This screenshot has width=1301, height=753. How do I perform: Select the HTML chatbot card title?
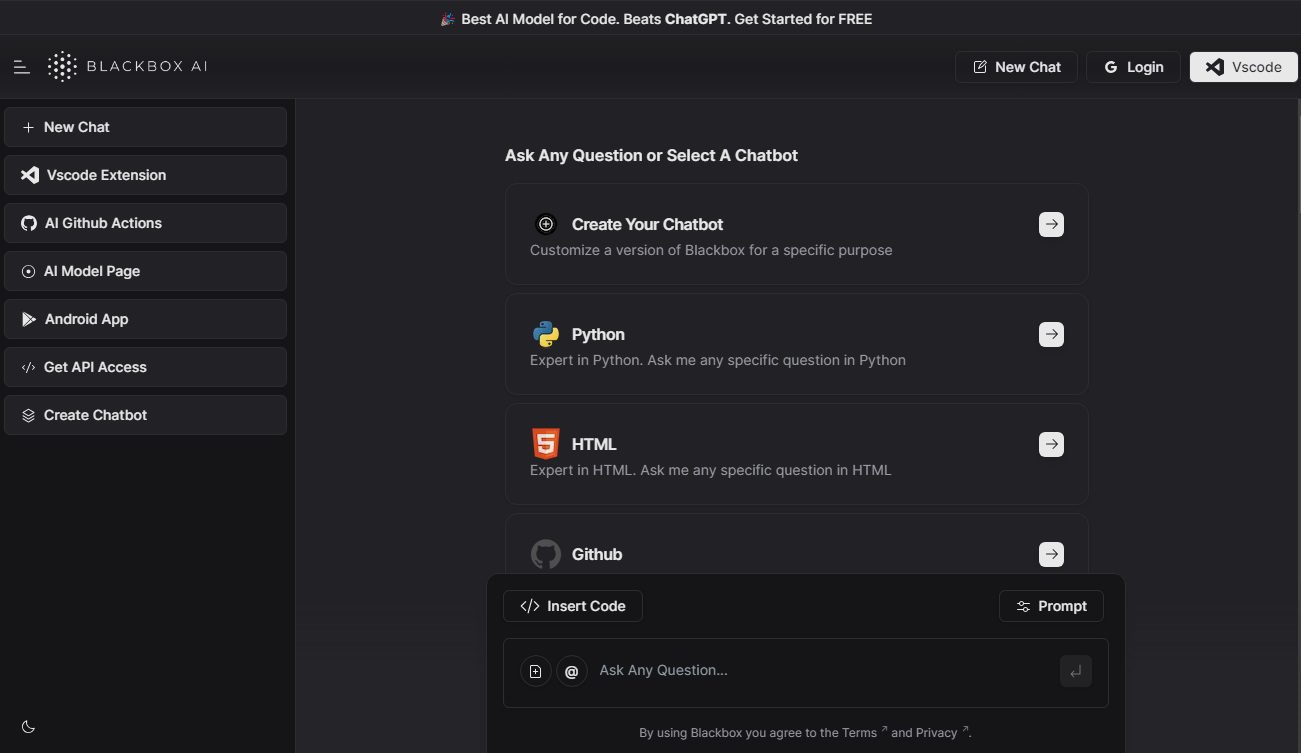tap(594, 444)
